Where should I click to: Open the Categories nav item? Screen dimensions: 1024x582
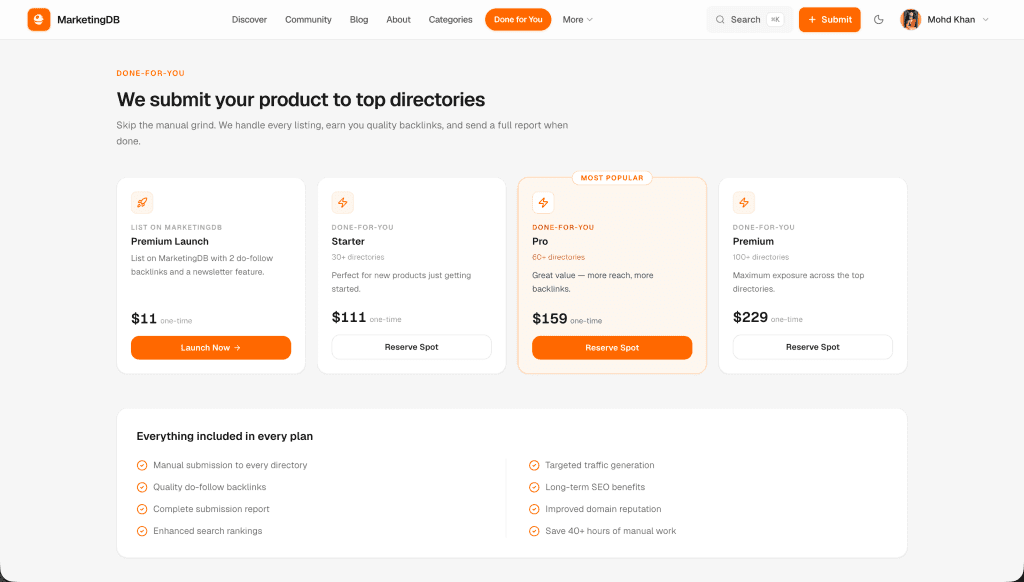pos(450,19)
